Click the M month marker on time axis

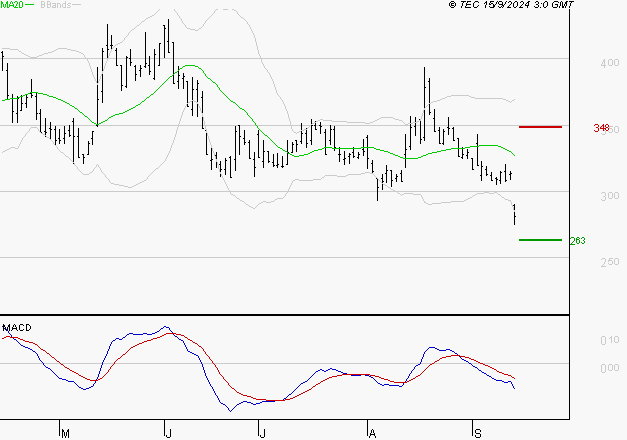[x=66, y=433]
